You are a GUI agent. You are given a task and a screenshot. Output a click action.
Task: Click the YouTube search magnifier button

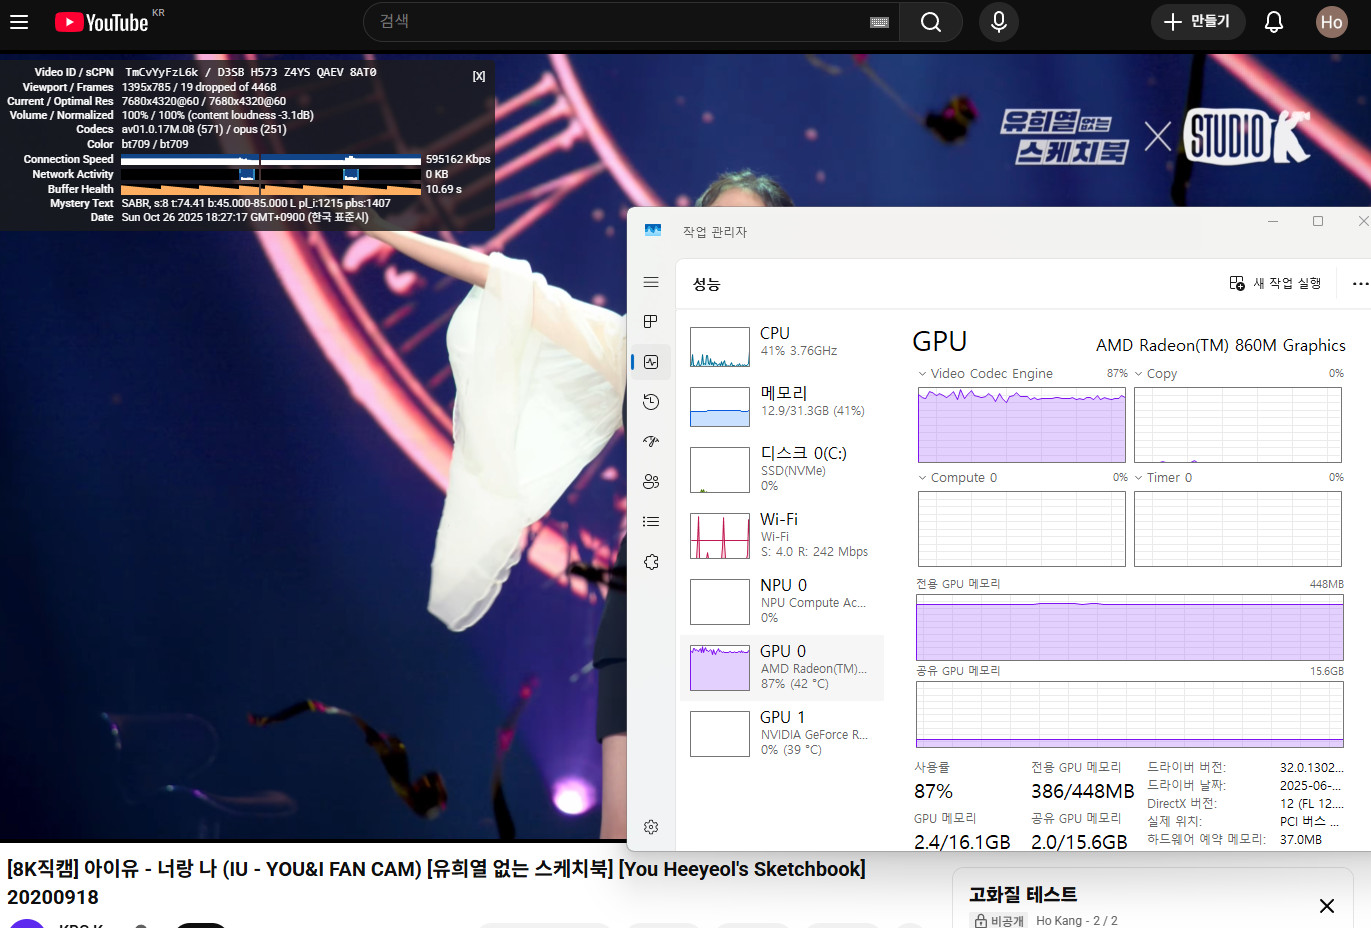coord(930,22)
